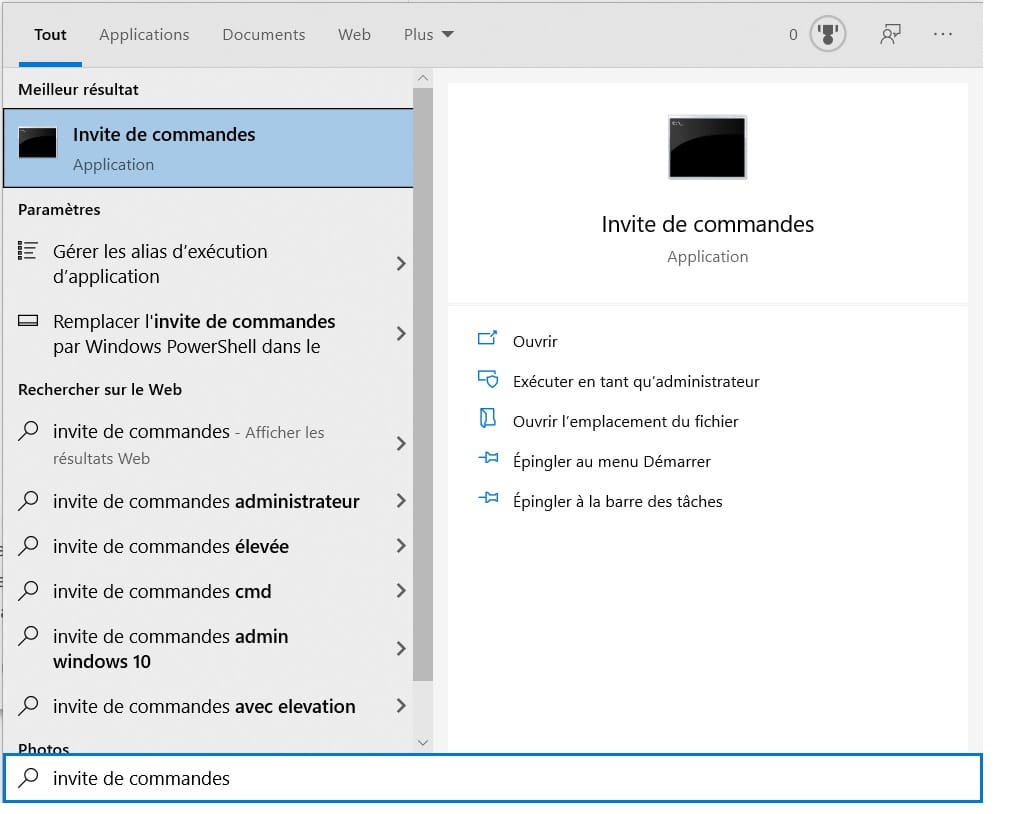The width and height of the screenshot is (1013, 814).
Task: Click the small Command Prompt icon in best result
Action: coord(37,143)
